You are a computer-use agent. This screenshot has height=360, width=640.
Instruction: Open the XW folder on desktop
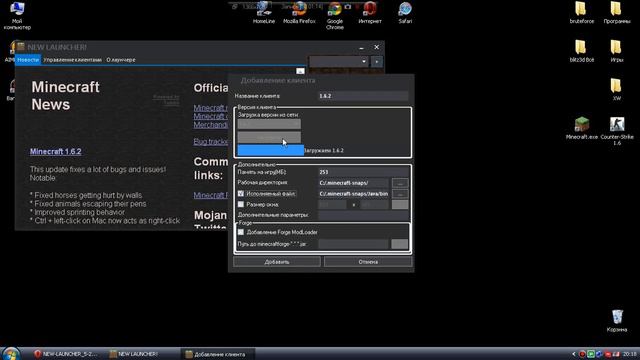pyautogui.click(x=616, y=89)
